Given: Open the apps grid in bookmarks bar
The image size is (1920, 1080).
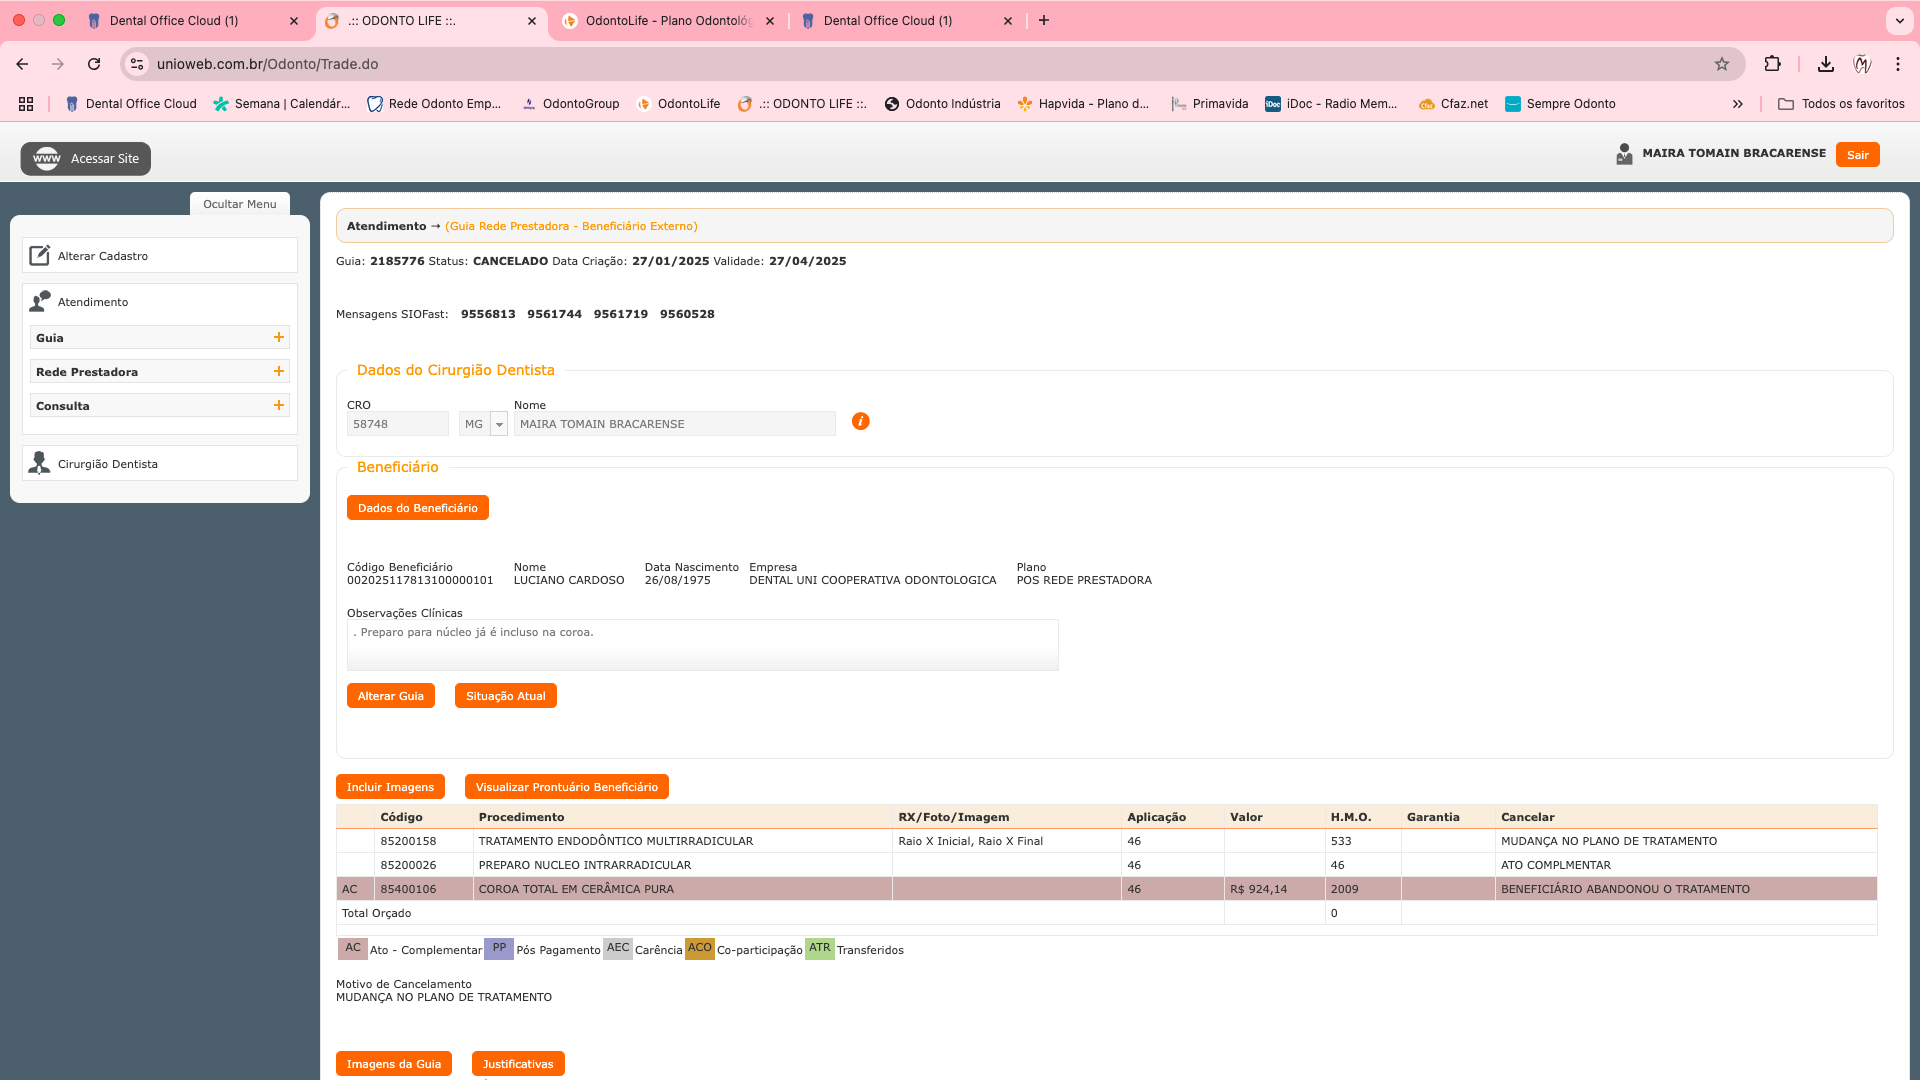Looking at the screenshot, I should pyautogui.click(x=26, y=104).
